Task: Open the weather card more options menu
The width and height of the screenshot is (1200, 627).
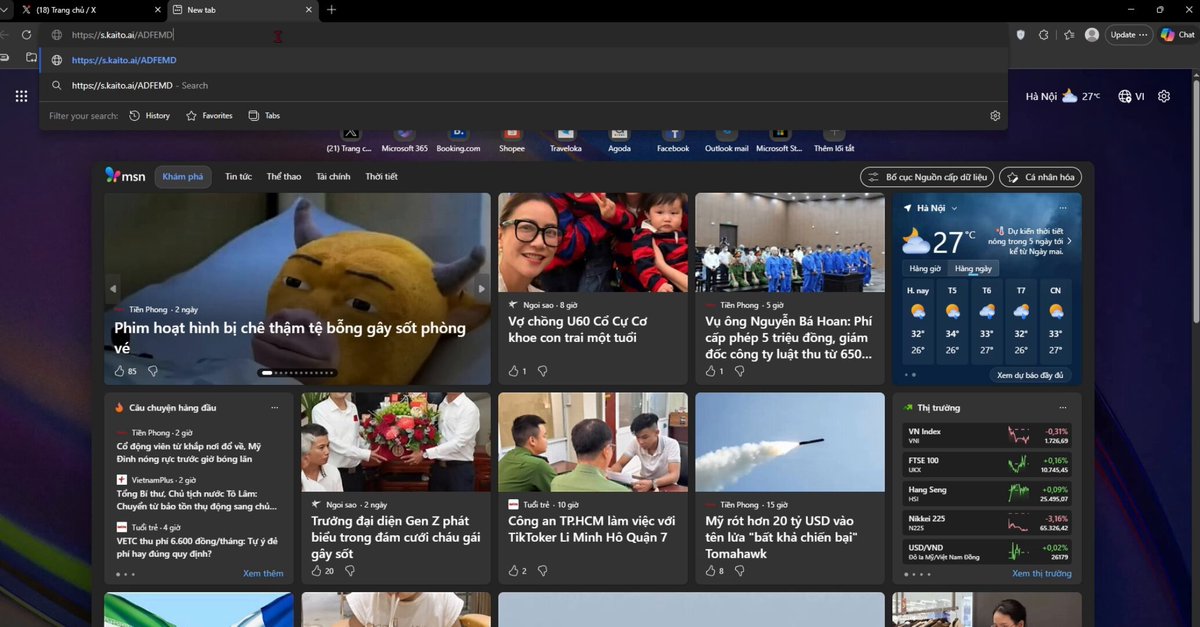Action: [1063, 208]
